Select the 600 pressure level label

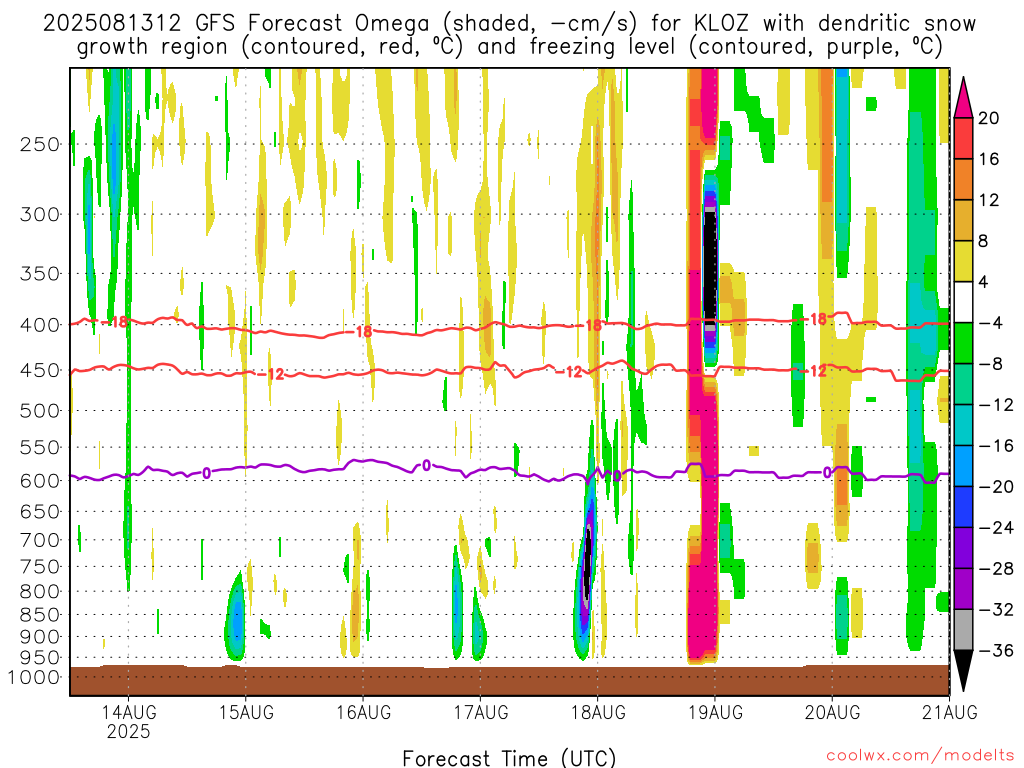click(40, 481)
